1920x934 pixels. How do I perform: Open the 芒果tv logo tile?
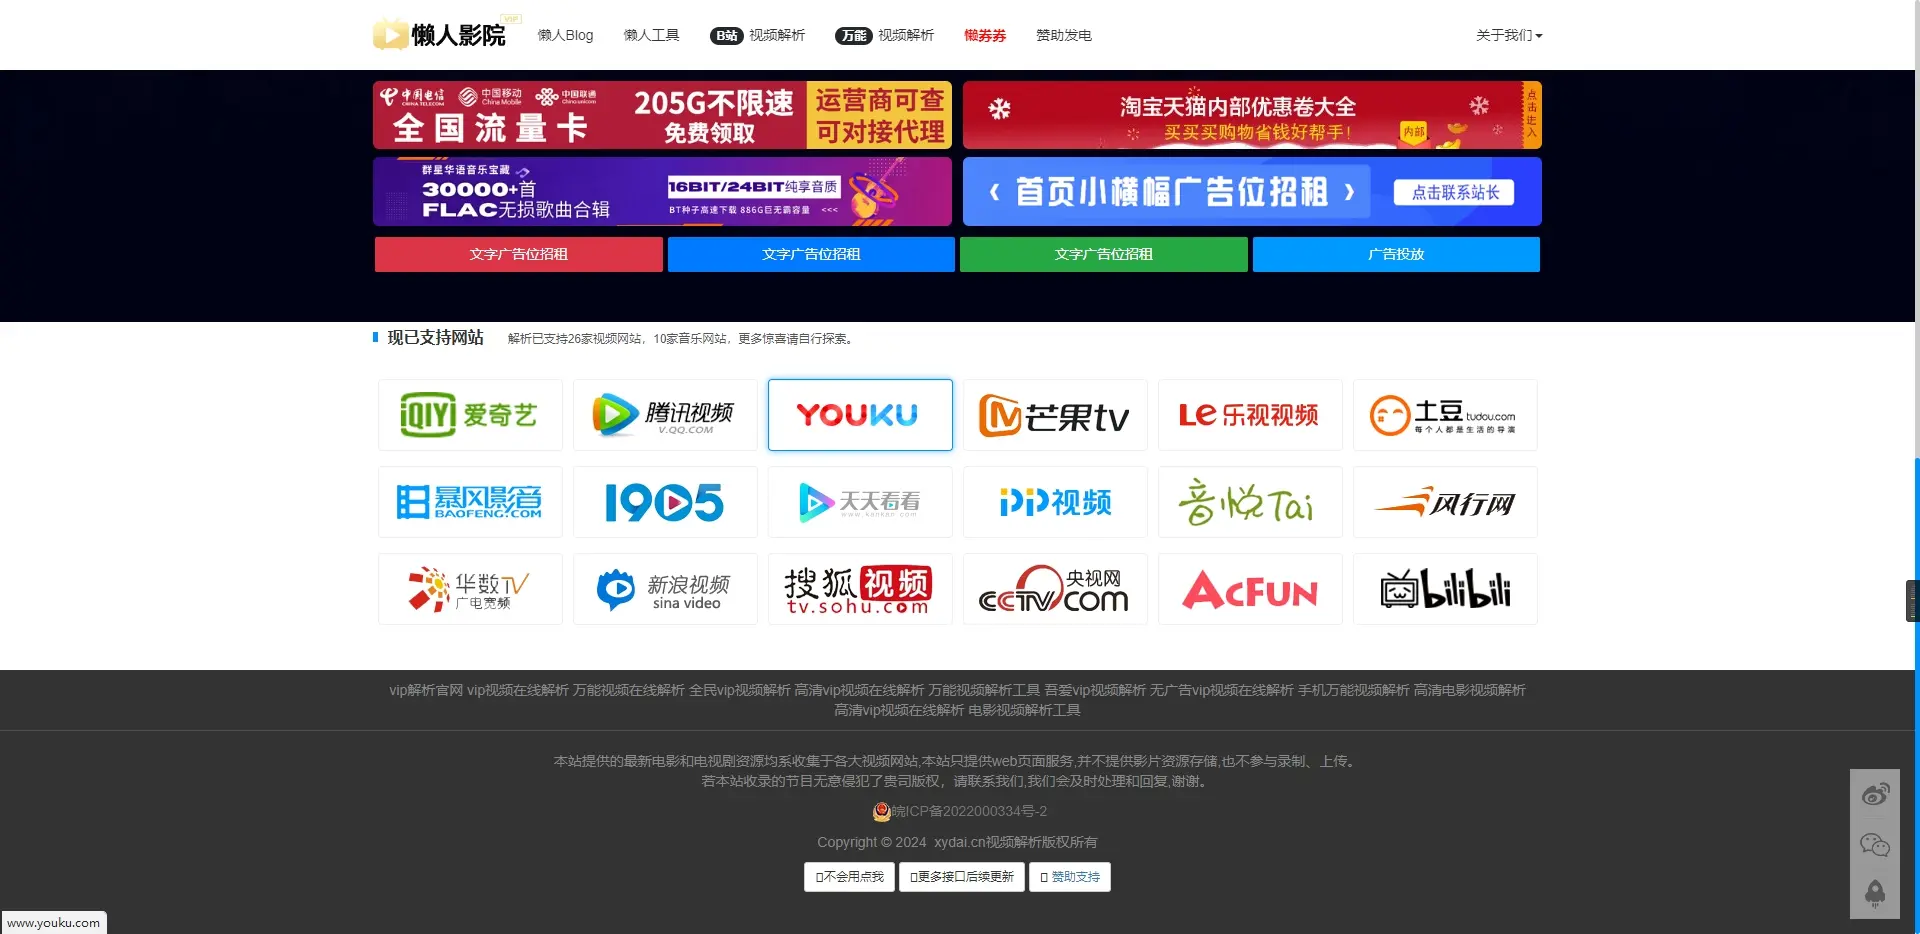click(1055, 415)
